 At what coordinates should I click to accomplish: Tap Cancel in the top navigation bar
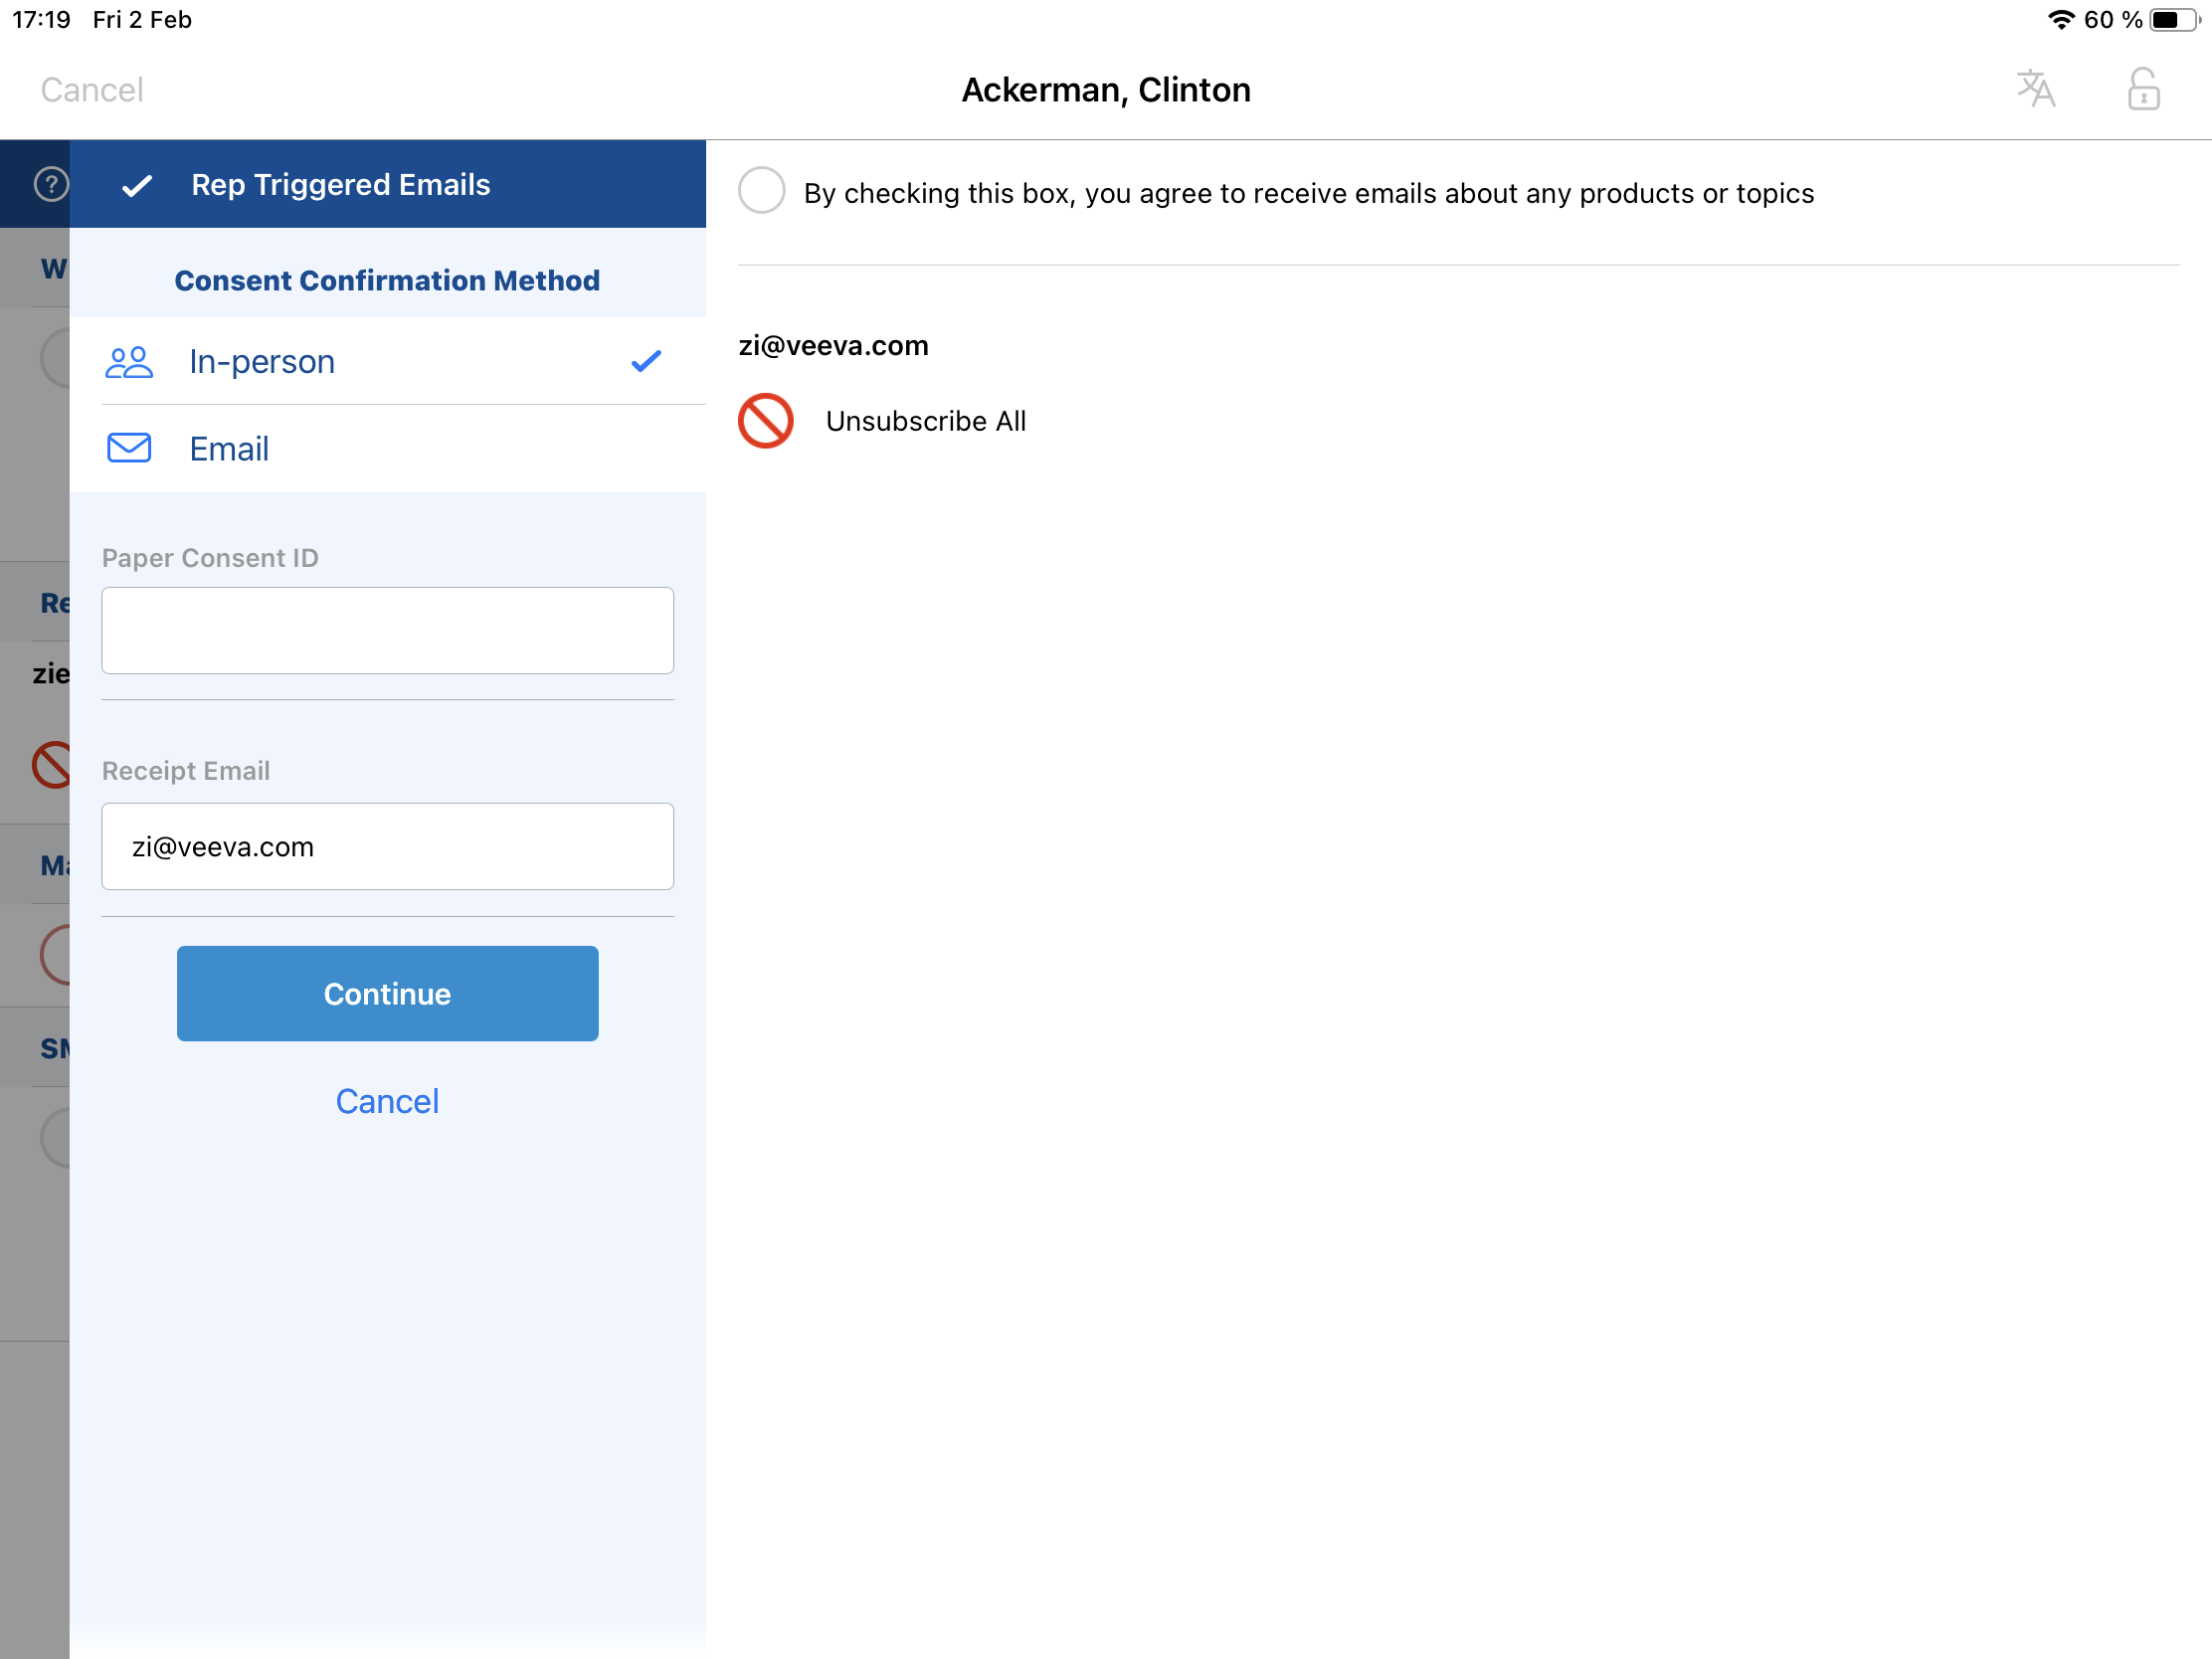pos(92,90)
